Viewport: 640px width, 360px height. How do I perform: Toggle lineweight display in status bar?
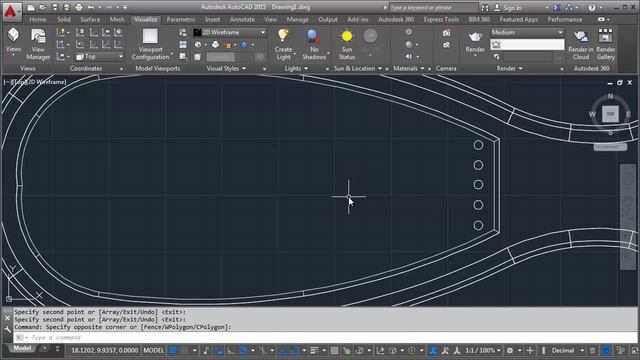coord(314,350)
